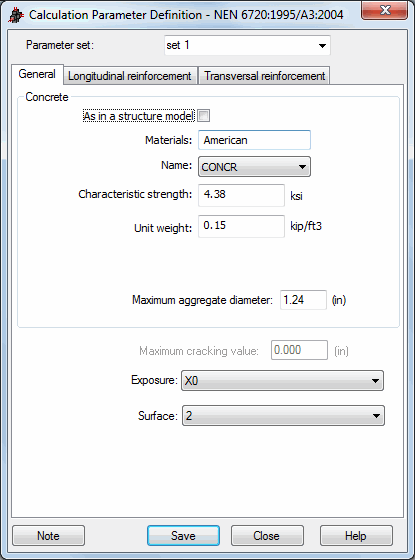Click the Close button at bottom
Screen dimensions: 415x560
267,536
